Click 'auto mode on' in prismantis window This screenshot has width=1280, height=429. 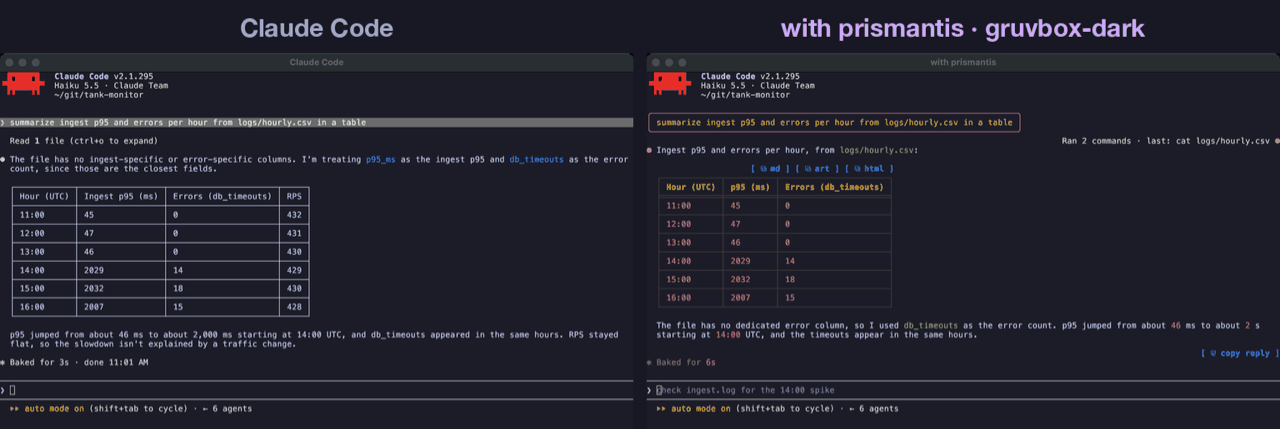[701, 408]
